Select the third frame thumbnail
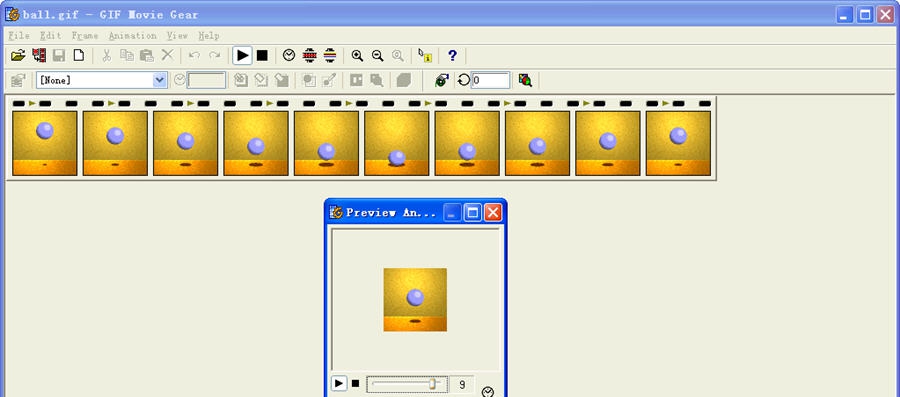The height and width of the screenshot is (397, 900). click(x=185, y=143)
